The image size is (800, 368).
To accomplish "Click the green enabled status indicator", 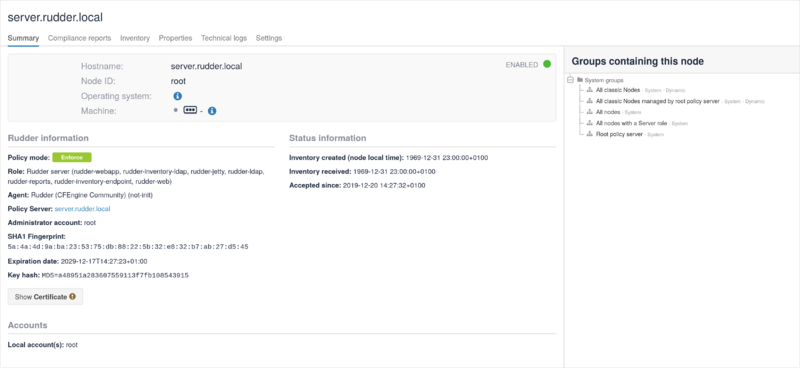I will click(547, 64).
